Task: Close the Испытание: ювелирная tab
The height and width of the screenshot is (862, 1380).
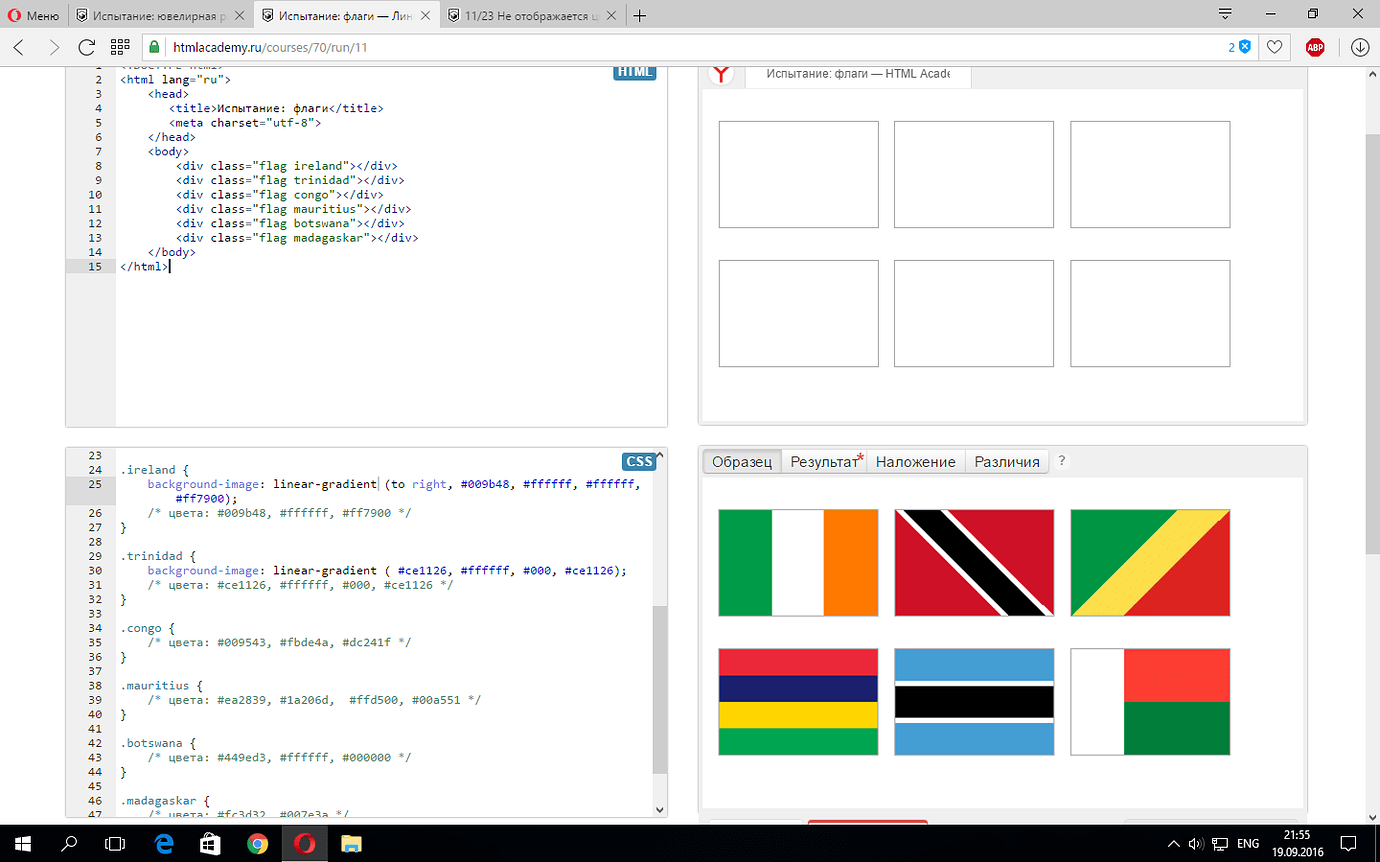Action: pyautogui.click(x=237, y=15)
